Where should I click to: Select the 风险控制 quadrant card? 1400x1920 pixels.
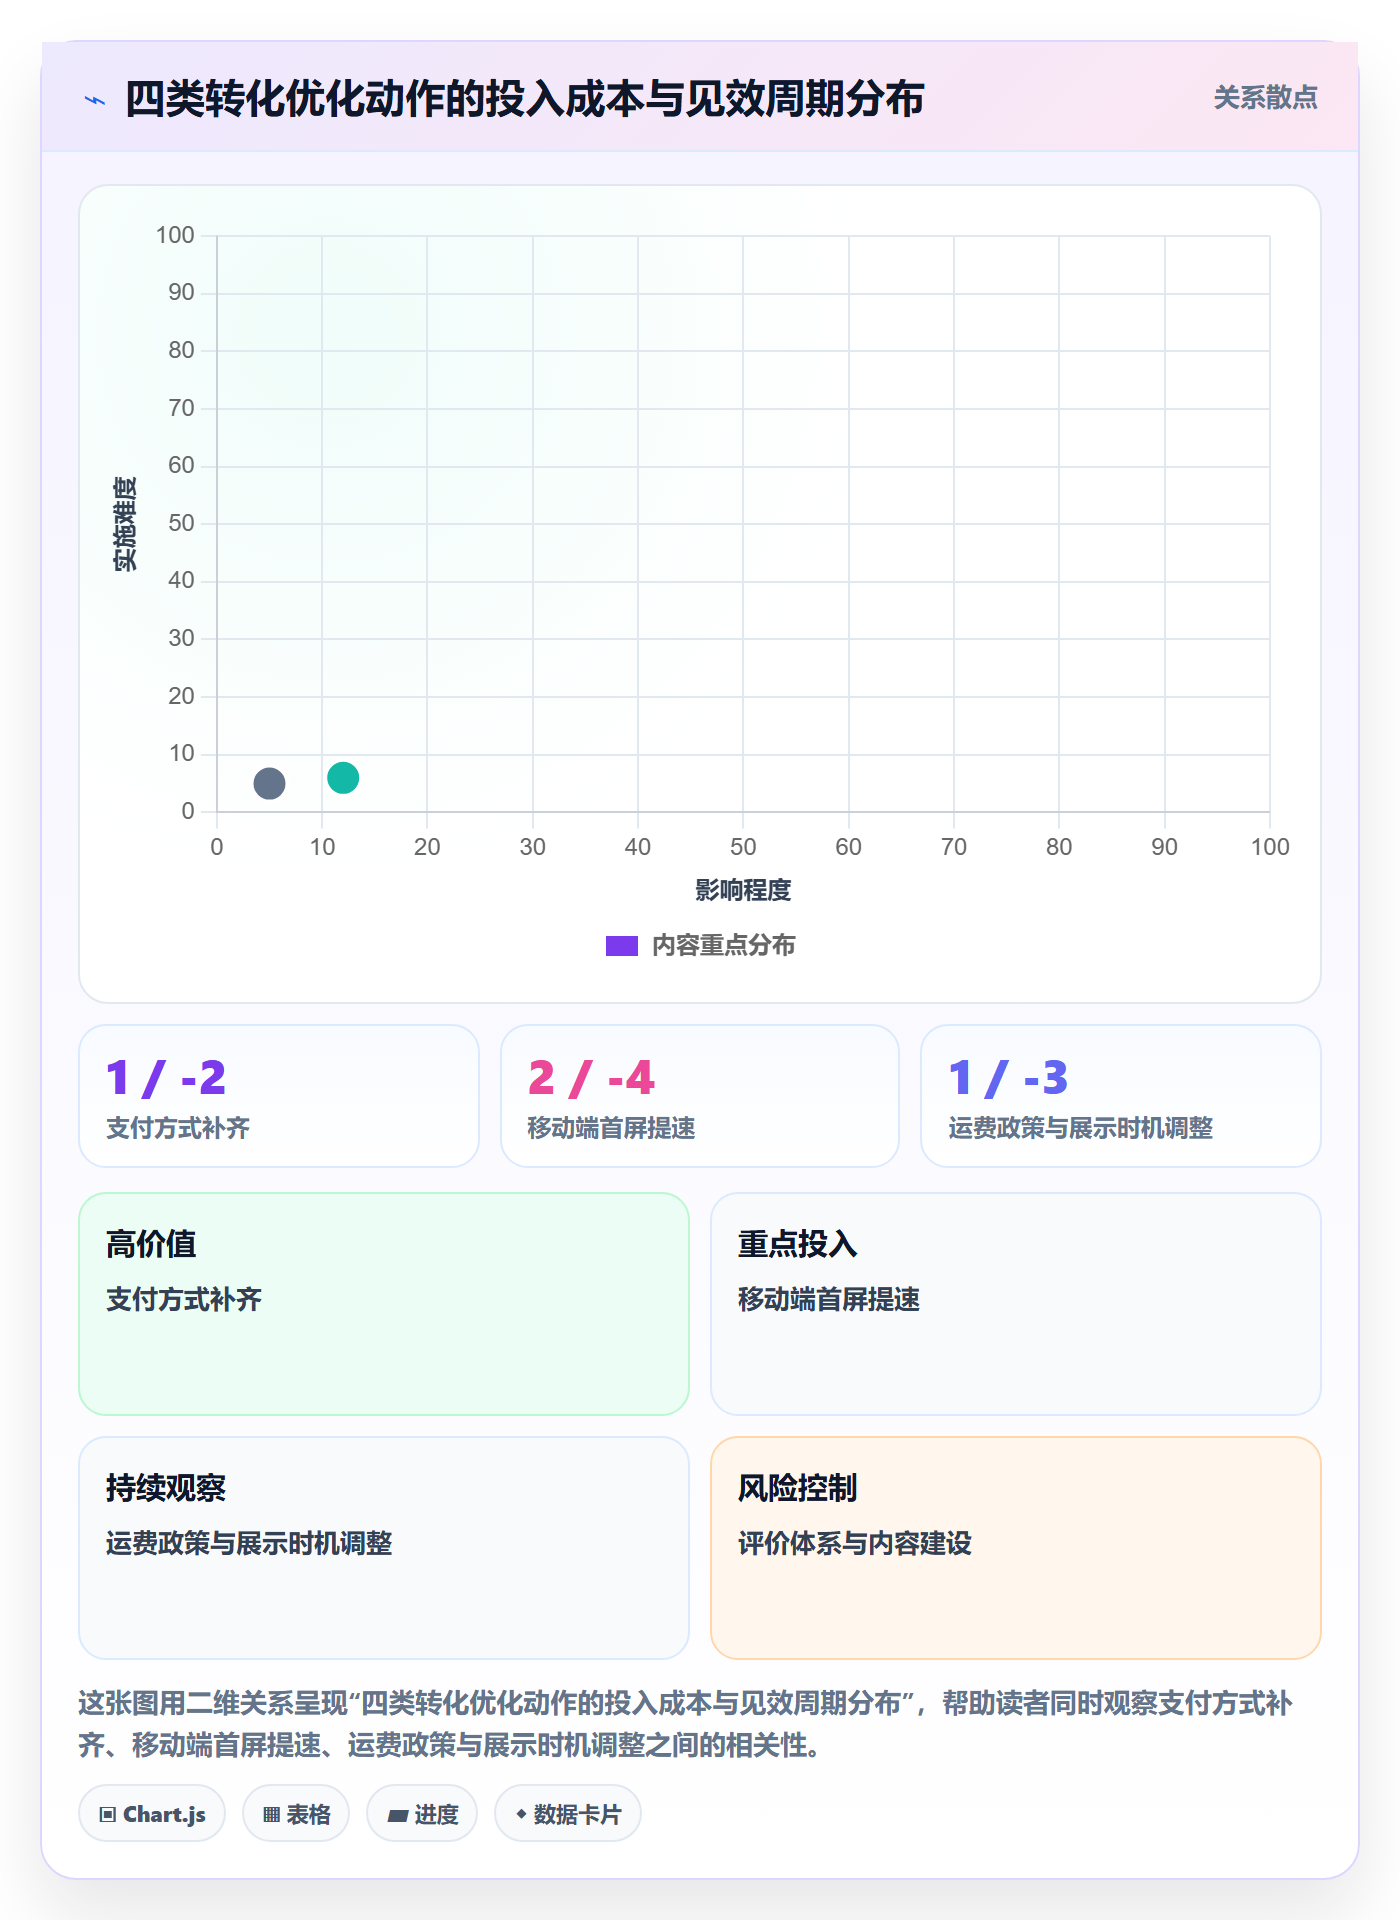[x=1016, y=1548]
